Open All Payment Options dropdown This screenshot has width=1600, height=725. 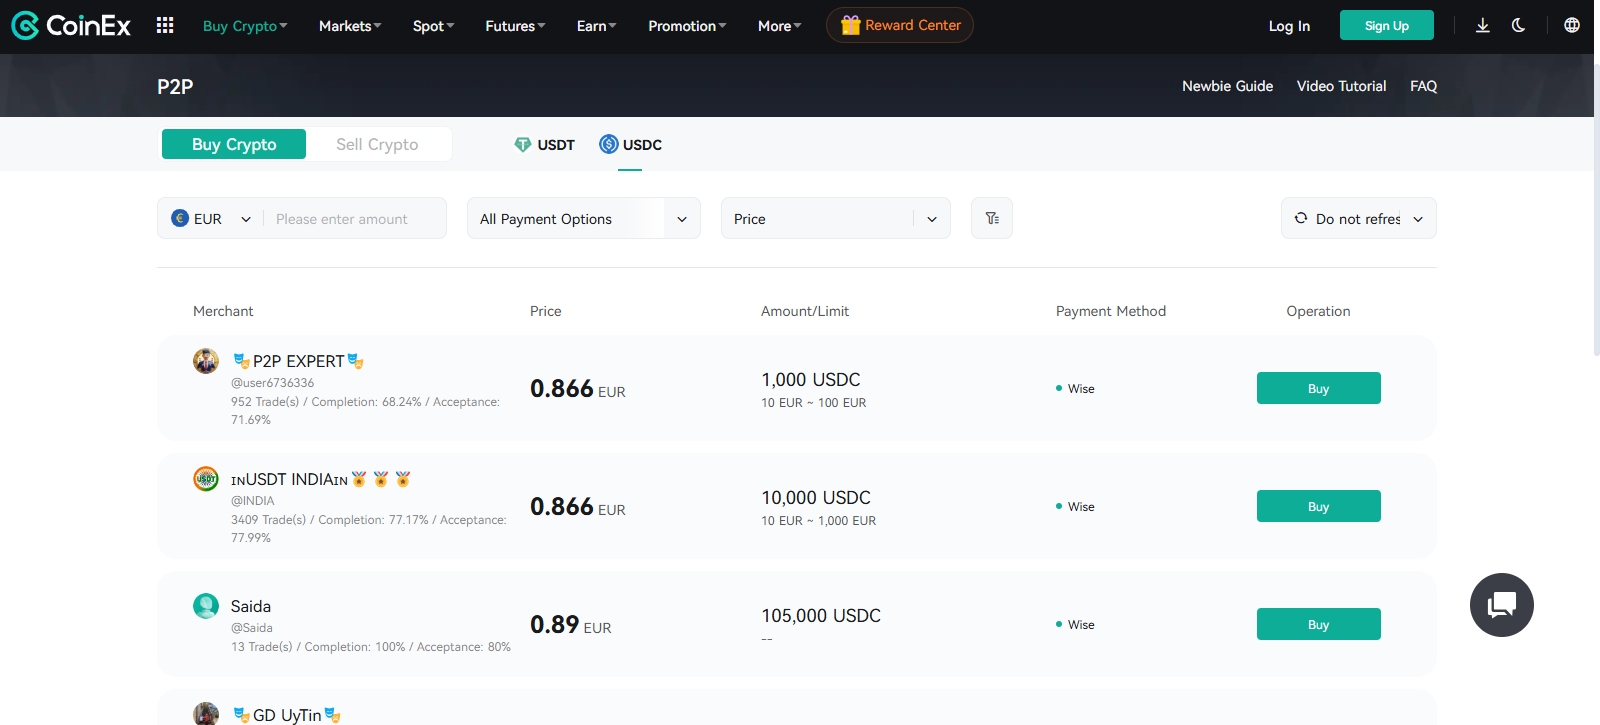[x=584, y=218]
